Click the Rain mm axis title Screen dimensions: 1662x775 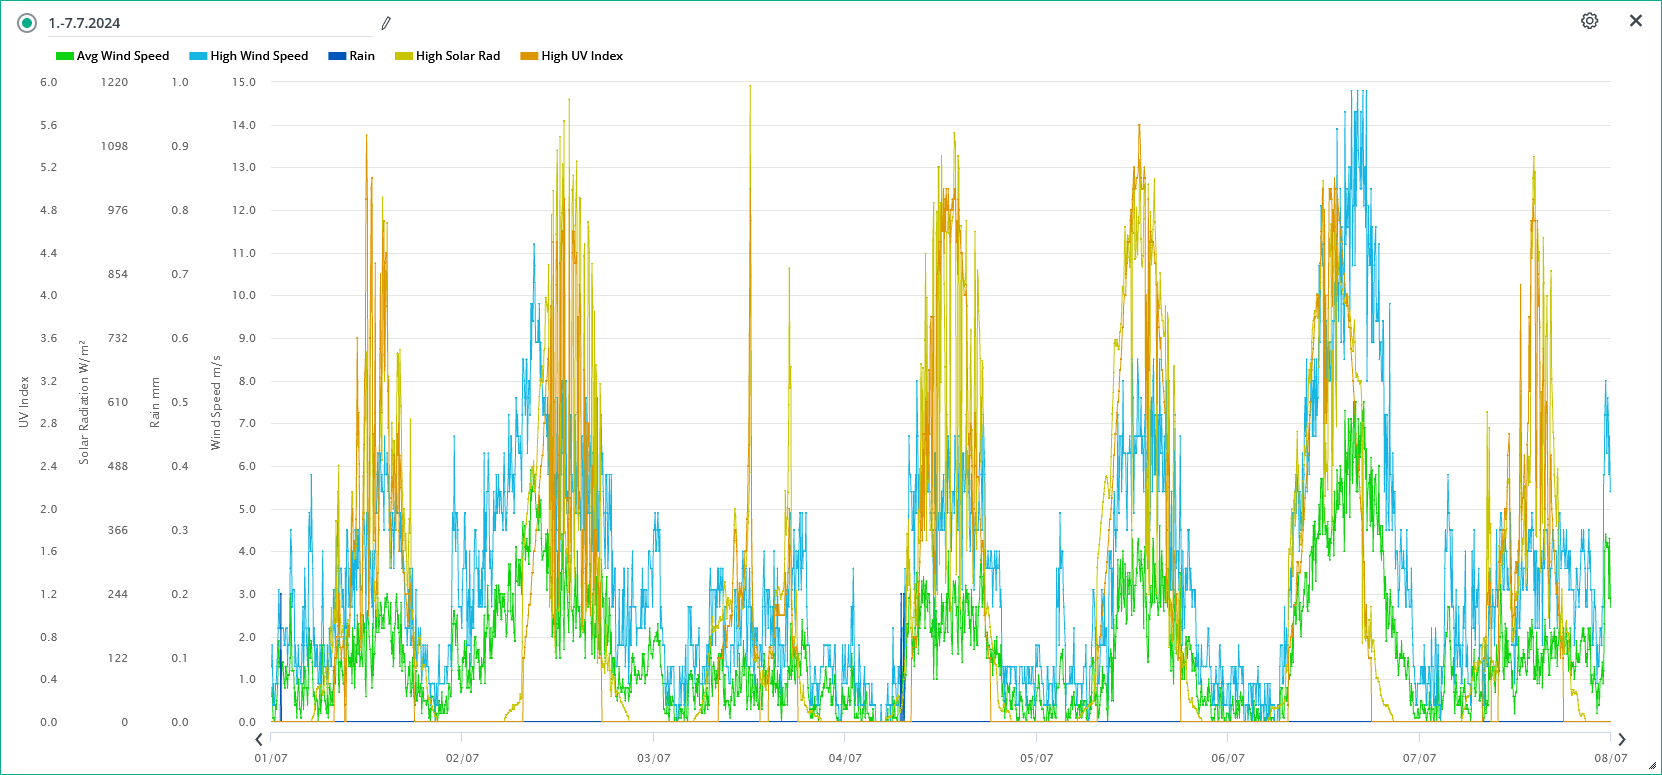click(155, 402)
